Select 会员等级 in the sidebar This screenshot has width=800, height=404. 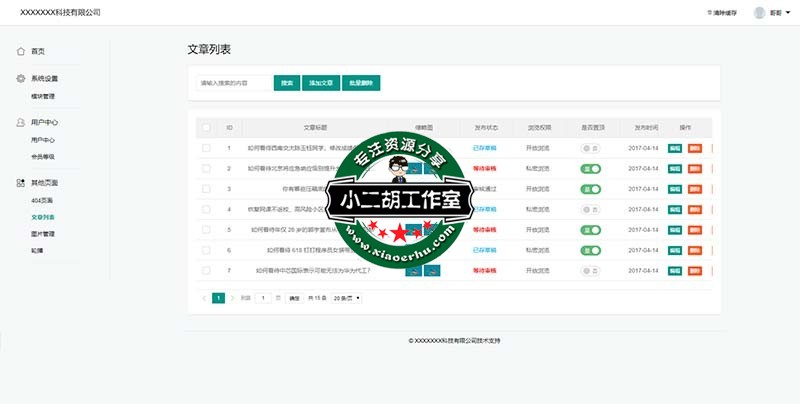[43, 157]
